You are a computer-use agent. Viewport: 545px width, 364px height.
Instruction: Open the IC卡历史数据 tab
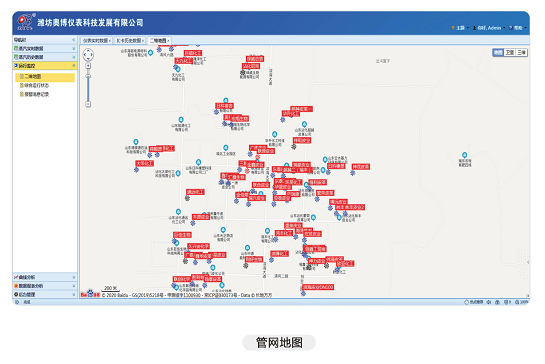(129, 41)
